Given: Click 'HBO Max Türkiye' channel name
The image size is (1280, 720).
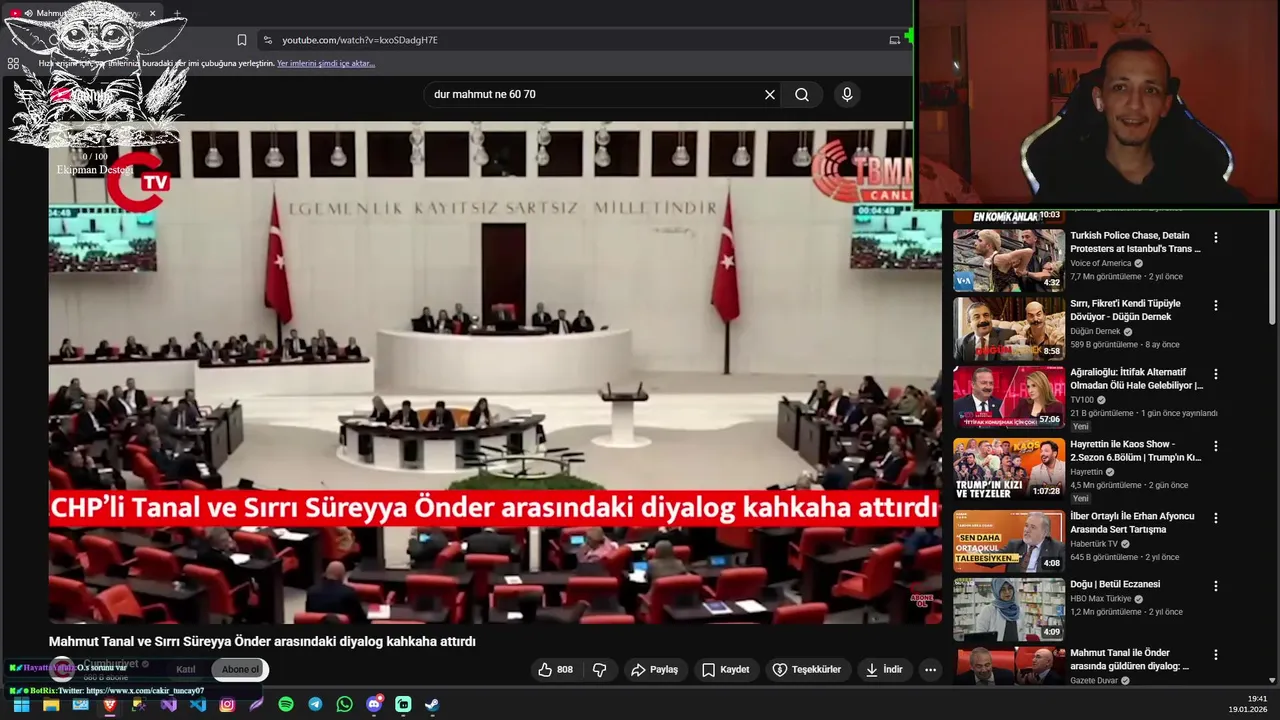Looking at the screenshot, I should tap(1100, 598).
